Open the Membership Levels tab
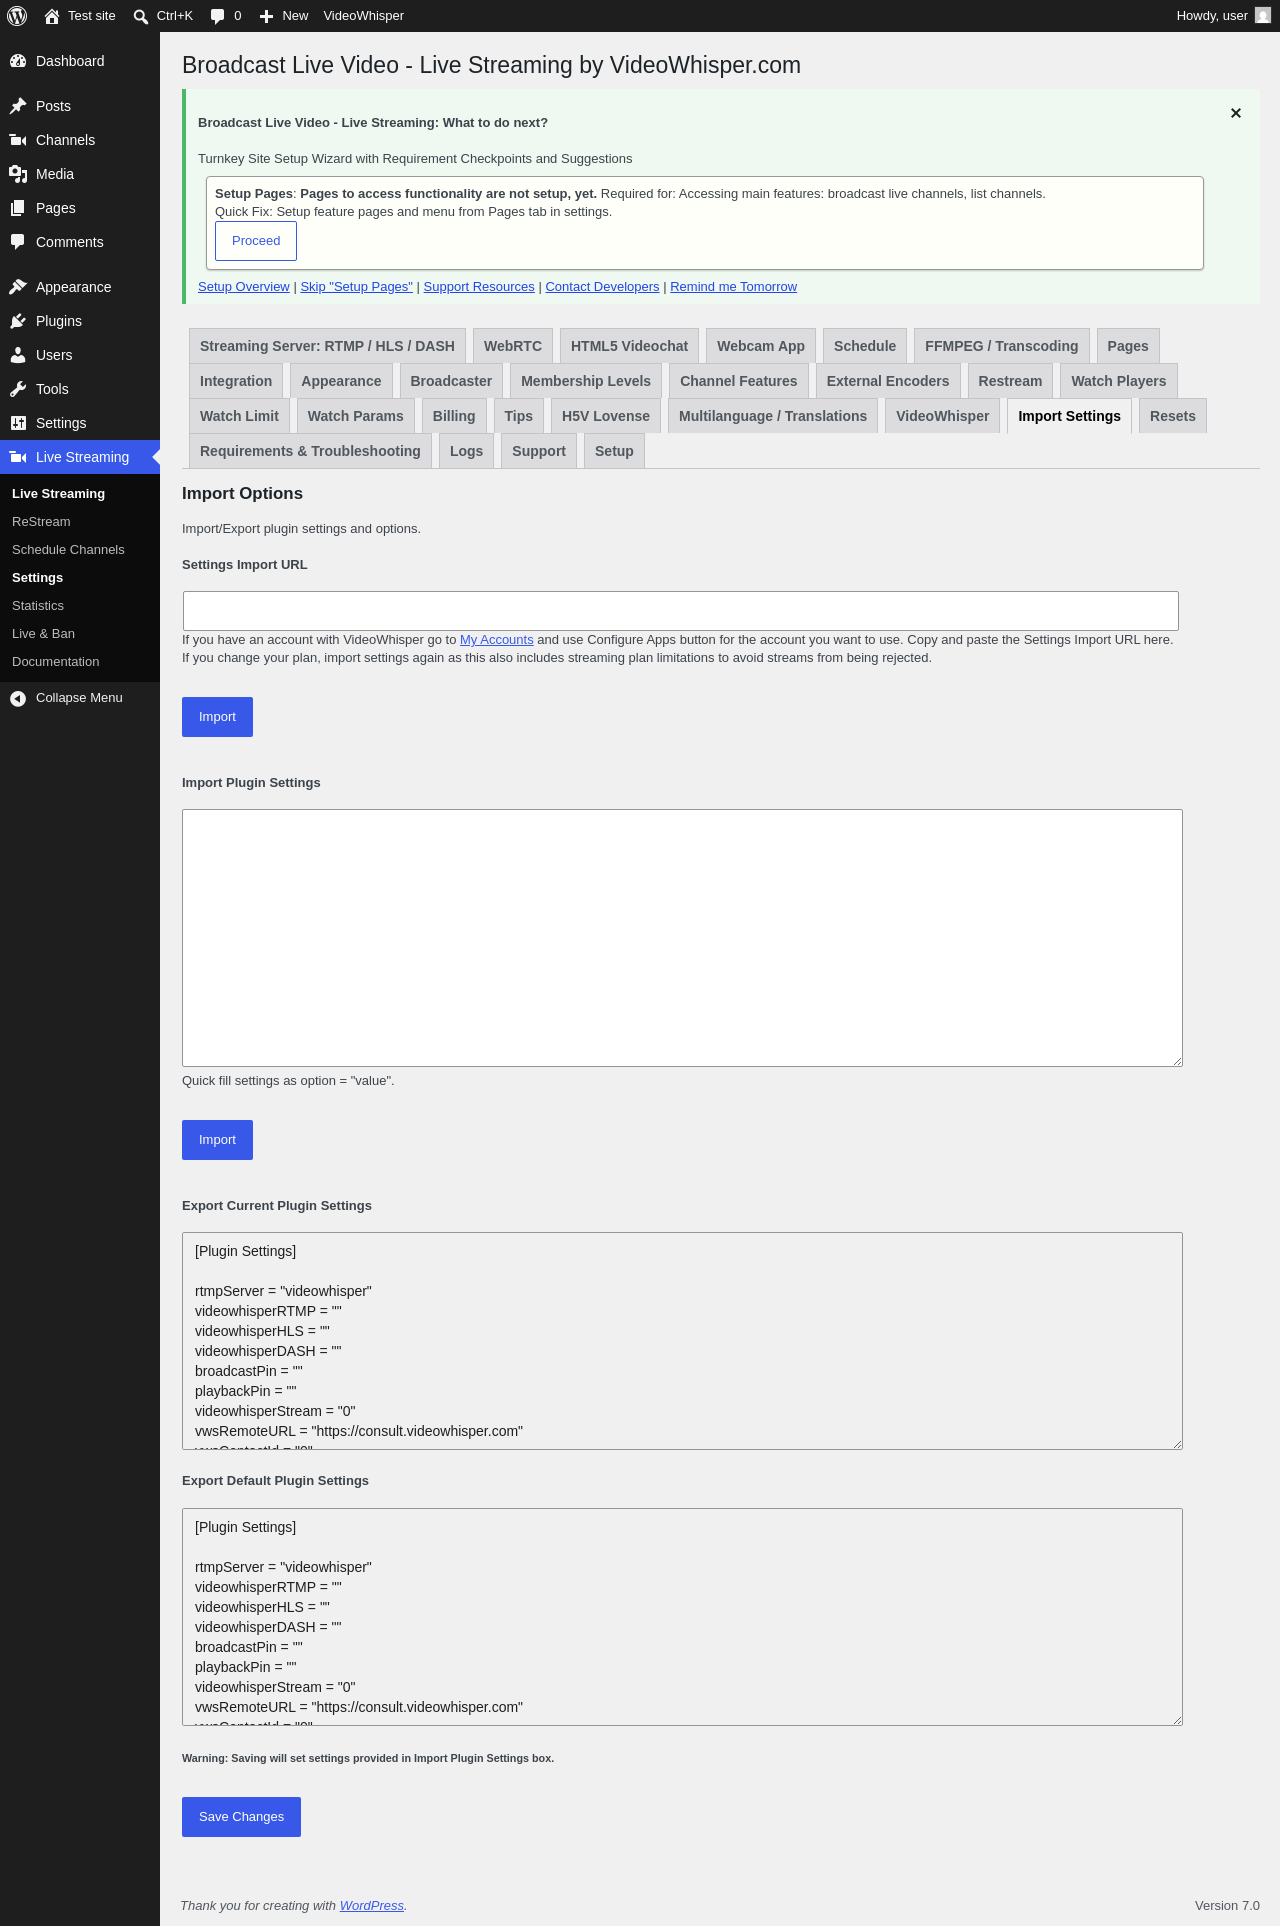 586,381
